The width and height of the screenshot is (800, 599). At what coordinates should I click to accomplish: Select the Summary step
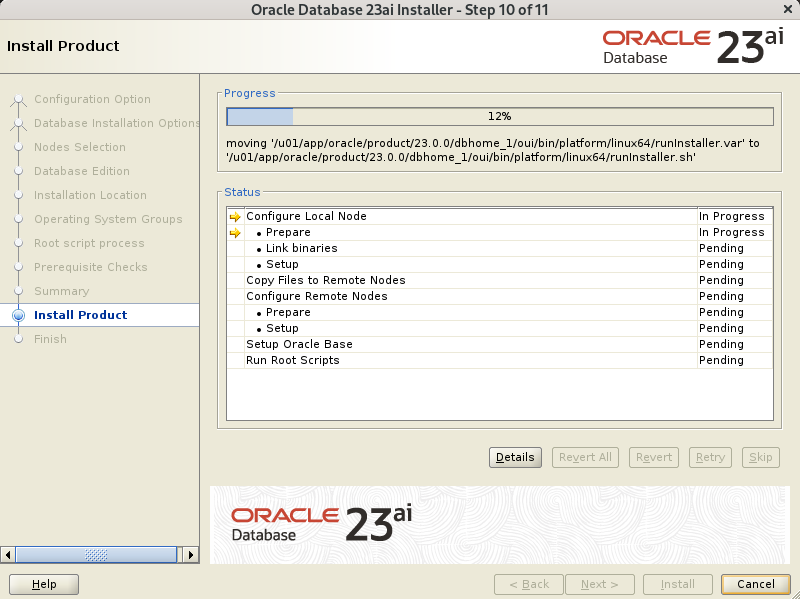click(62, 291)
